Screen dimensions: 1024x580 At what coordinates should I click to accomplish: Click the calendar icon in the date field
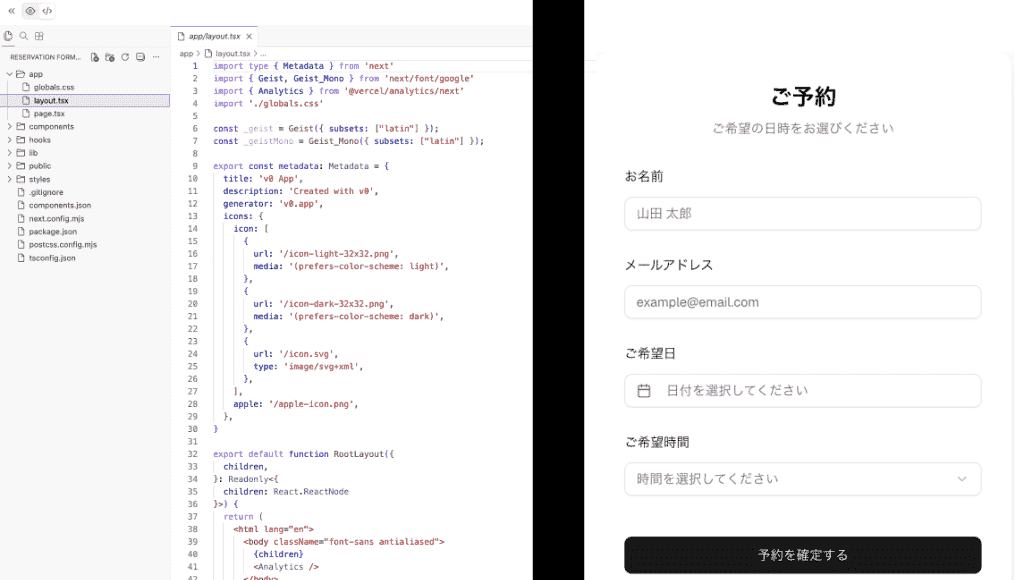click(644, 391)
